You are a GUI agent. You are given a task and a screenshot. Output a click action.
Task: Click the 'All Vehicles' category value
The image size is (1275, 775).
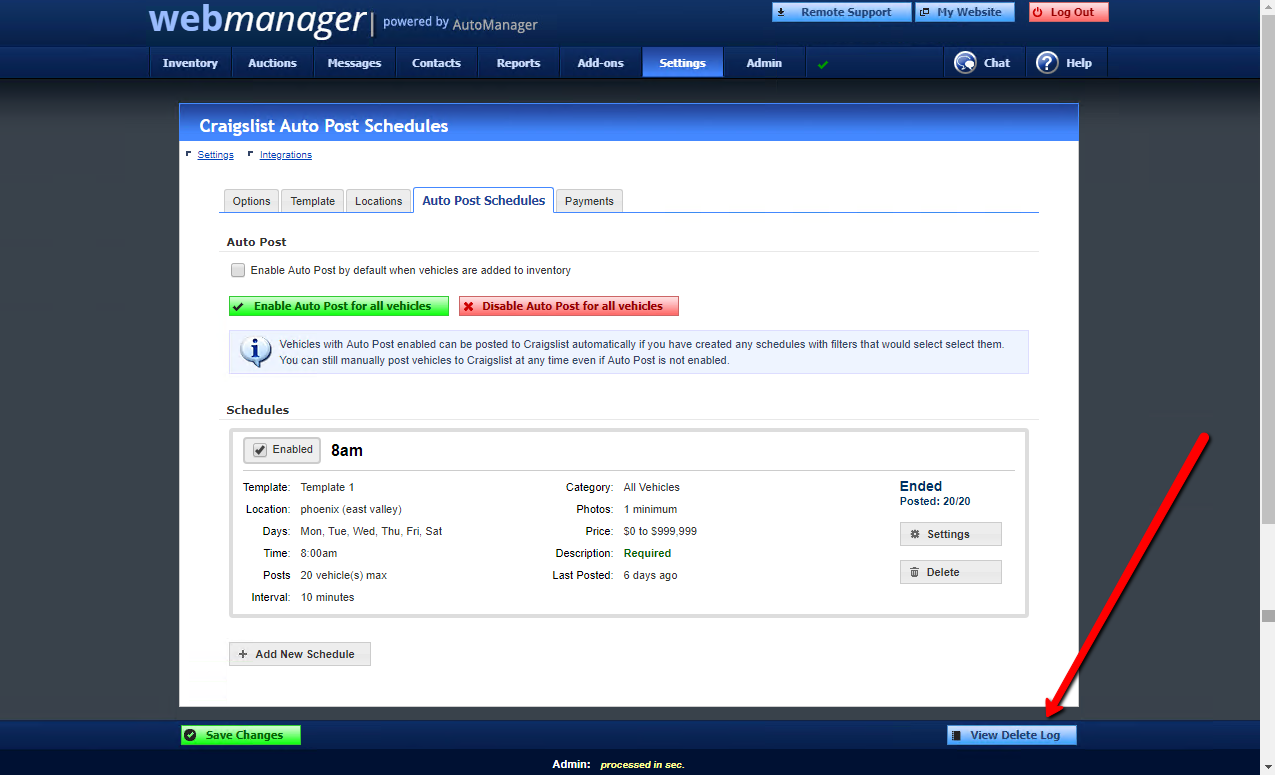tap(651, 487)
